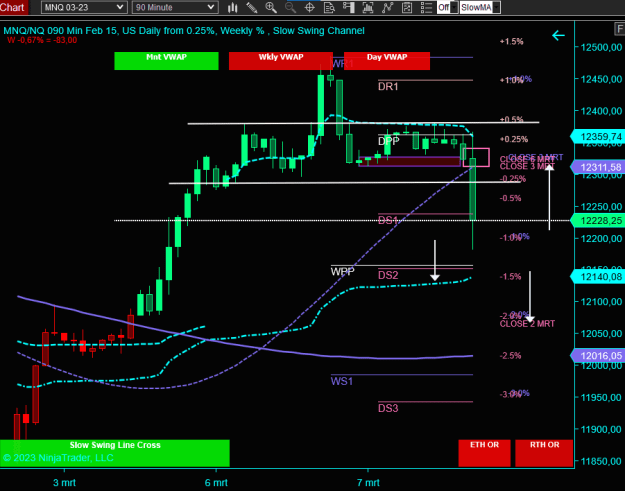Click the DS3 pivot label
The width and height of the screenshot is (625, 491).
[x=388, y=408]
